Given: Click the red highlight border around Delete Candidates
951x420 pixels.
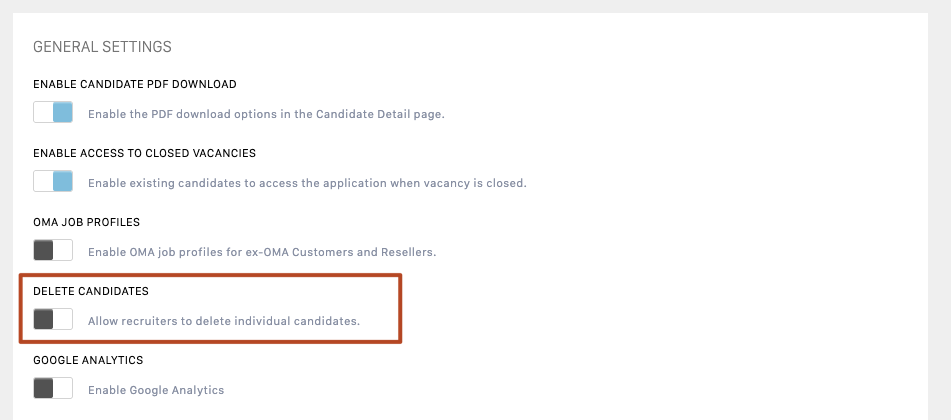Looking at the screenshot, I should tap(400, 308).
